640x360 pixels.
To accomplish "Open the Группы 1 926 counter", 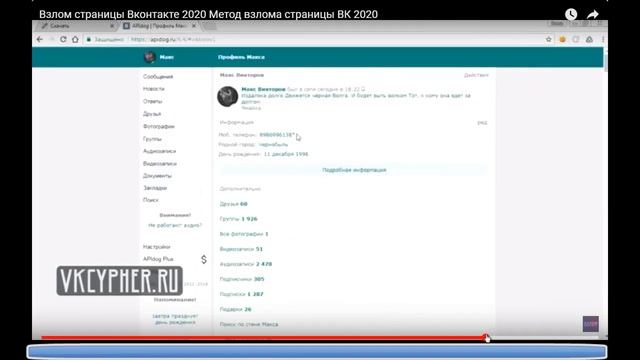I will 238,219.
